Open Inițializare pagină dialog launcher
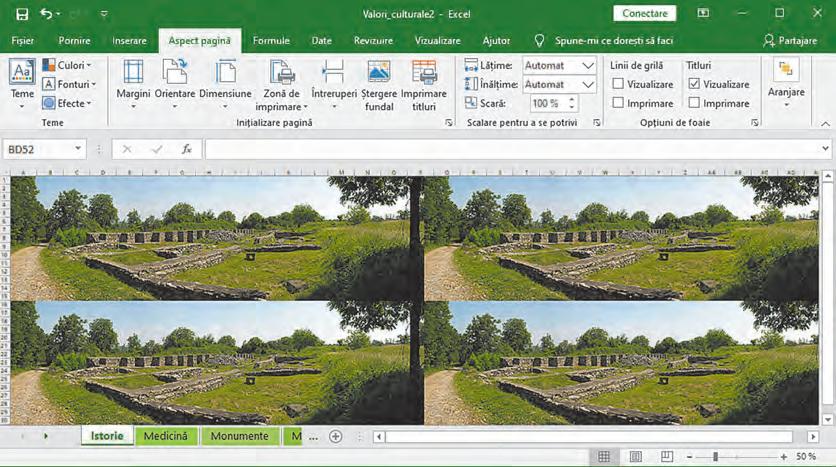This screenshot has width=836, height=467. tap(448, 123)
